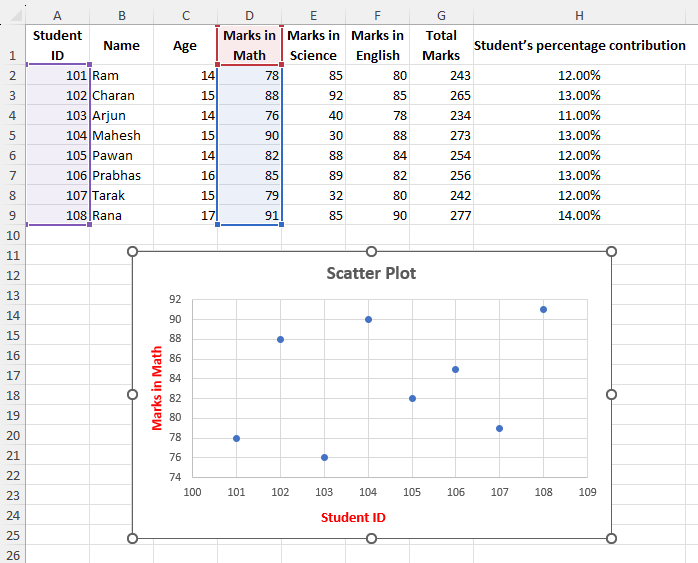
Task: Click the "Scatter Plot" chart title
Action: [x=371, y=273]
